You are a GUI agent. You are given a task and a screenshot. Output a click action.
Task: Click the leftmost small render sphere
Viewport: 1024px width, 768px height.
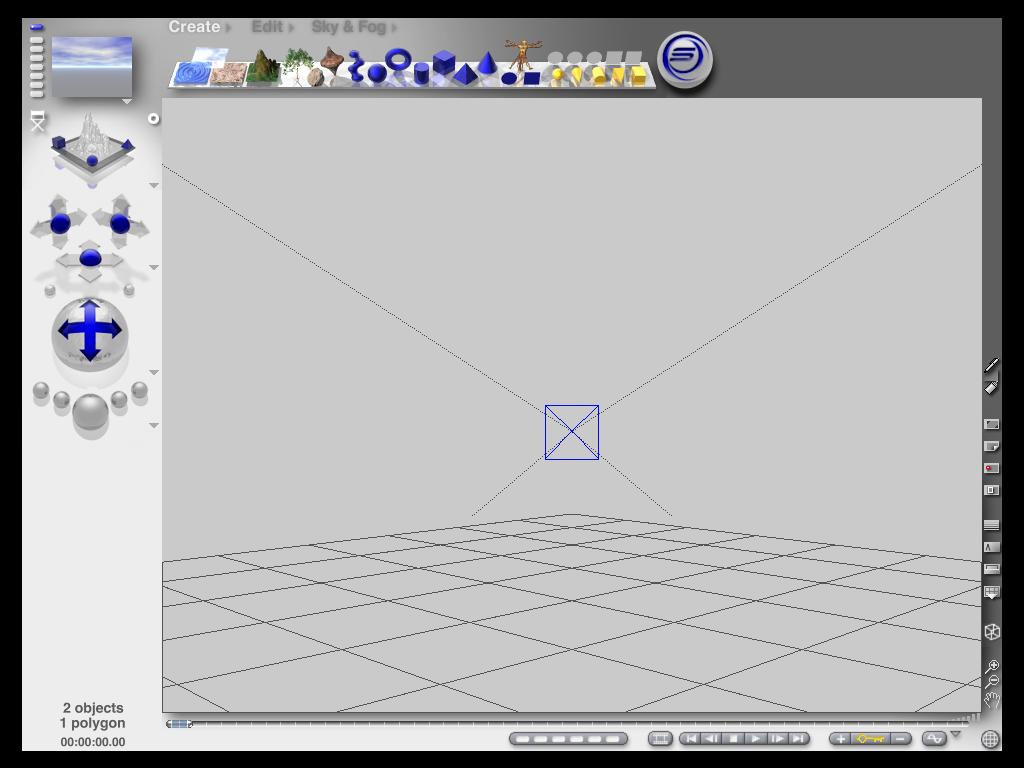pos(40,391)
